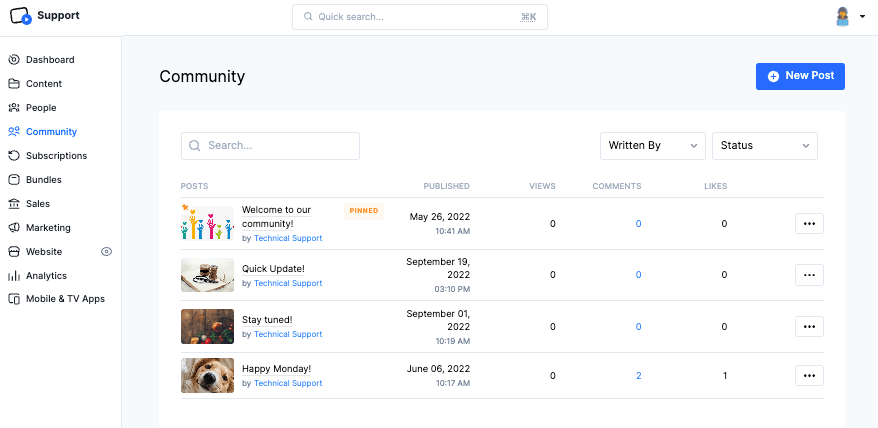Open the Welcome to our community! post title
Viewport: 878px width, 428px height.
coord(276,217)
